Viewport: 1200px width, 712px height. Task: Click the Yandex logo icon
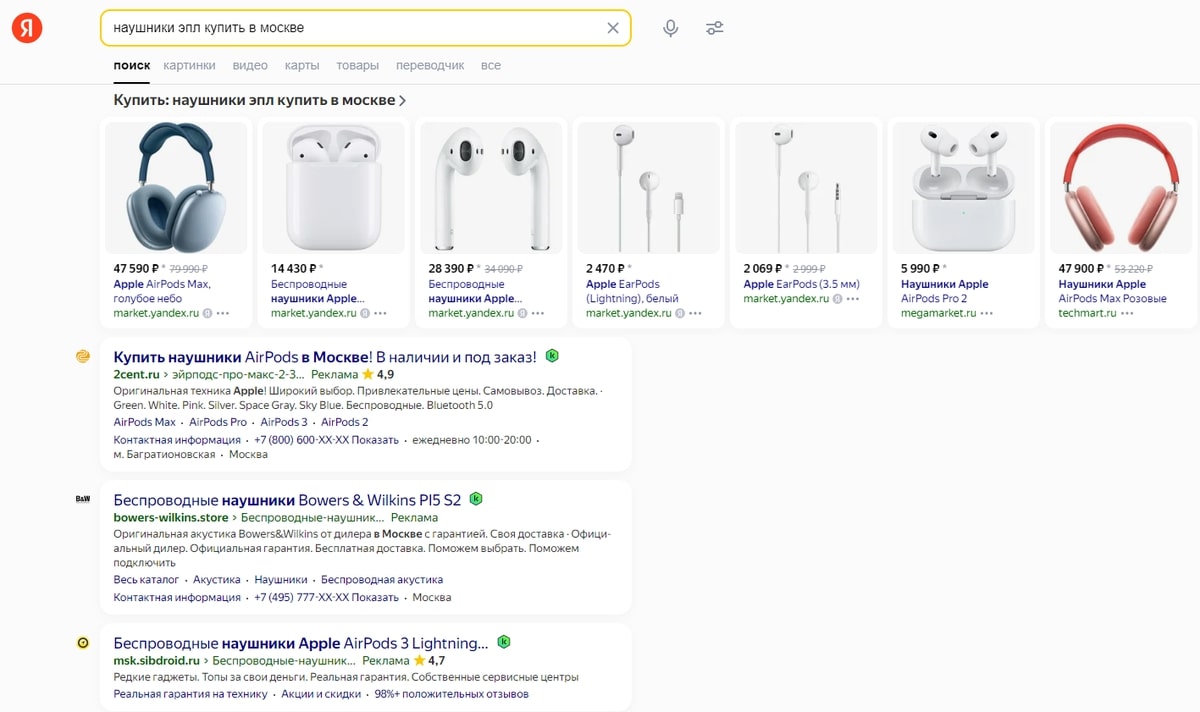coord(26,28)
